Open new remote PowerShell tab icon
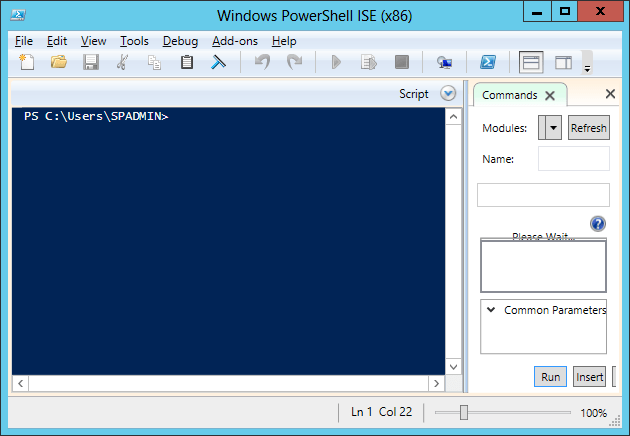 coord(444,62)
